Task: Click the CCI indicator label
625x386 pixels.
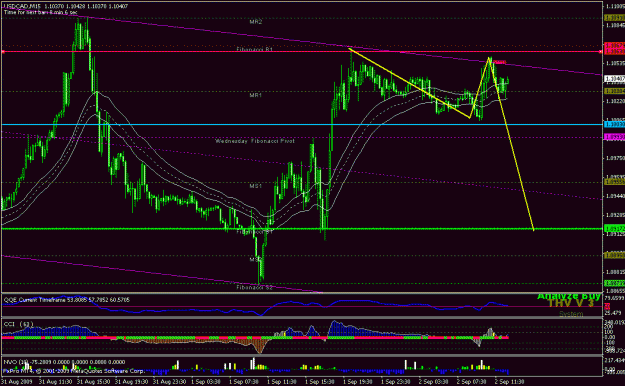Action: click(18, 324)
